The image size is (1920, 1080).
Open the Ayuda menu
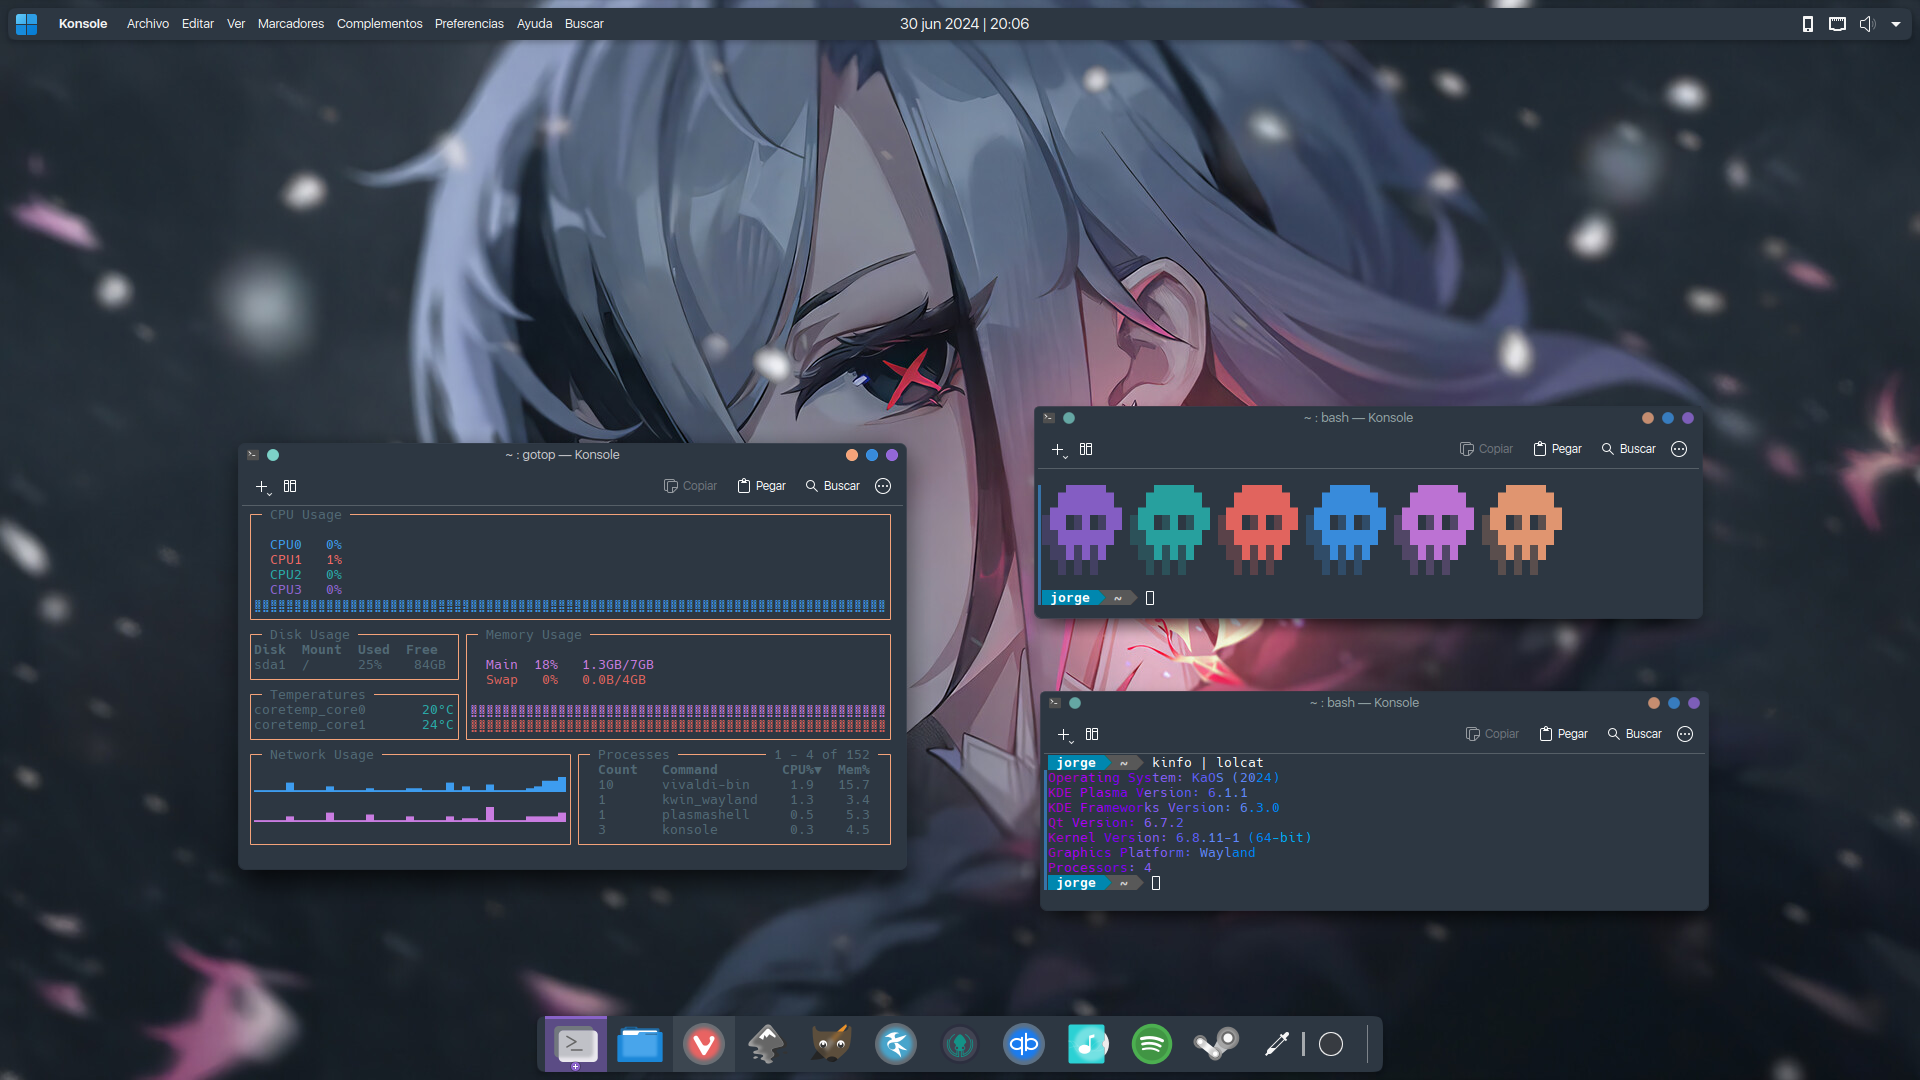point(534,24)
